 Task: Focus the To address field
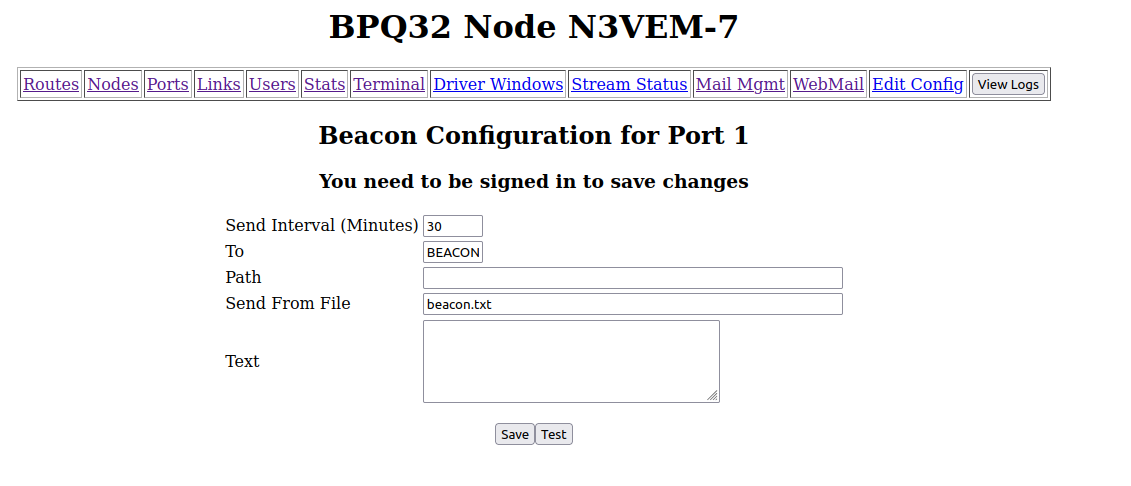(x=453, y=252)
